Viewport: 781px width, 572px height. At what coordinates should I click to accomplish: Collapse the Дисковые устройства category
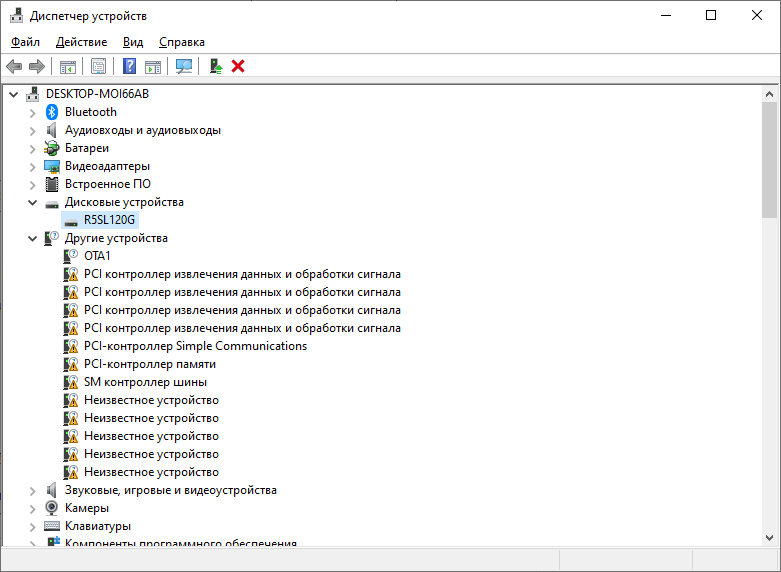pos(33,202)
